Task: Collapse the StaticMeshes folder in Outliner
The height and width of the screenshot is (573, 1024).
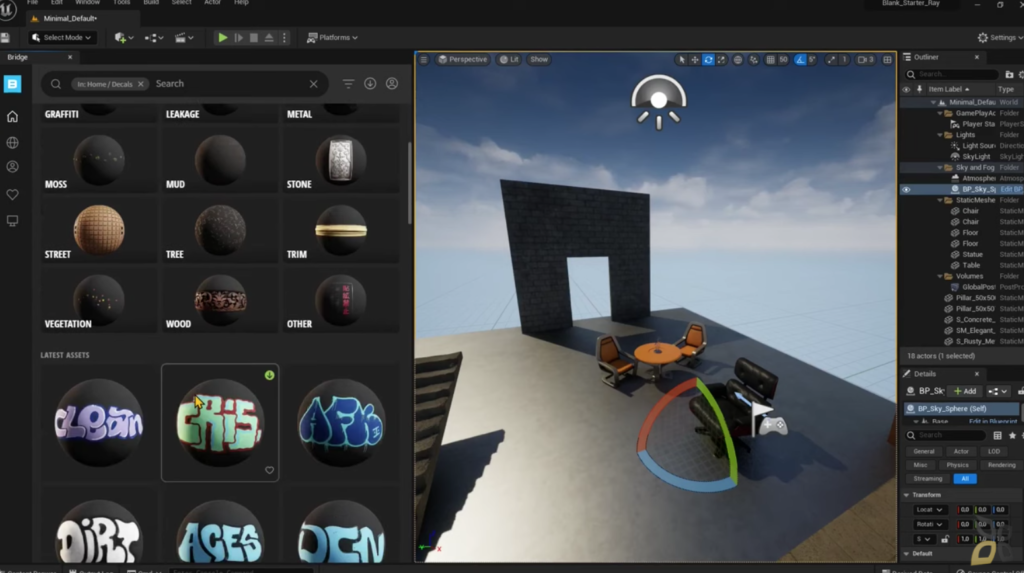Action: click(940, 201)
